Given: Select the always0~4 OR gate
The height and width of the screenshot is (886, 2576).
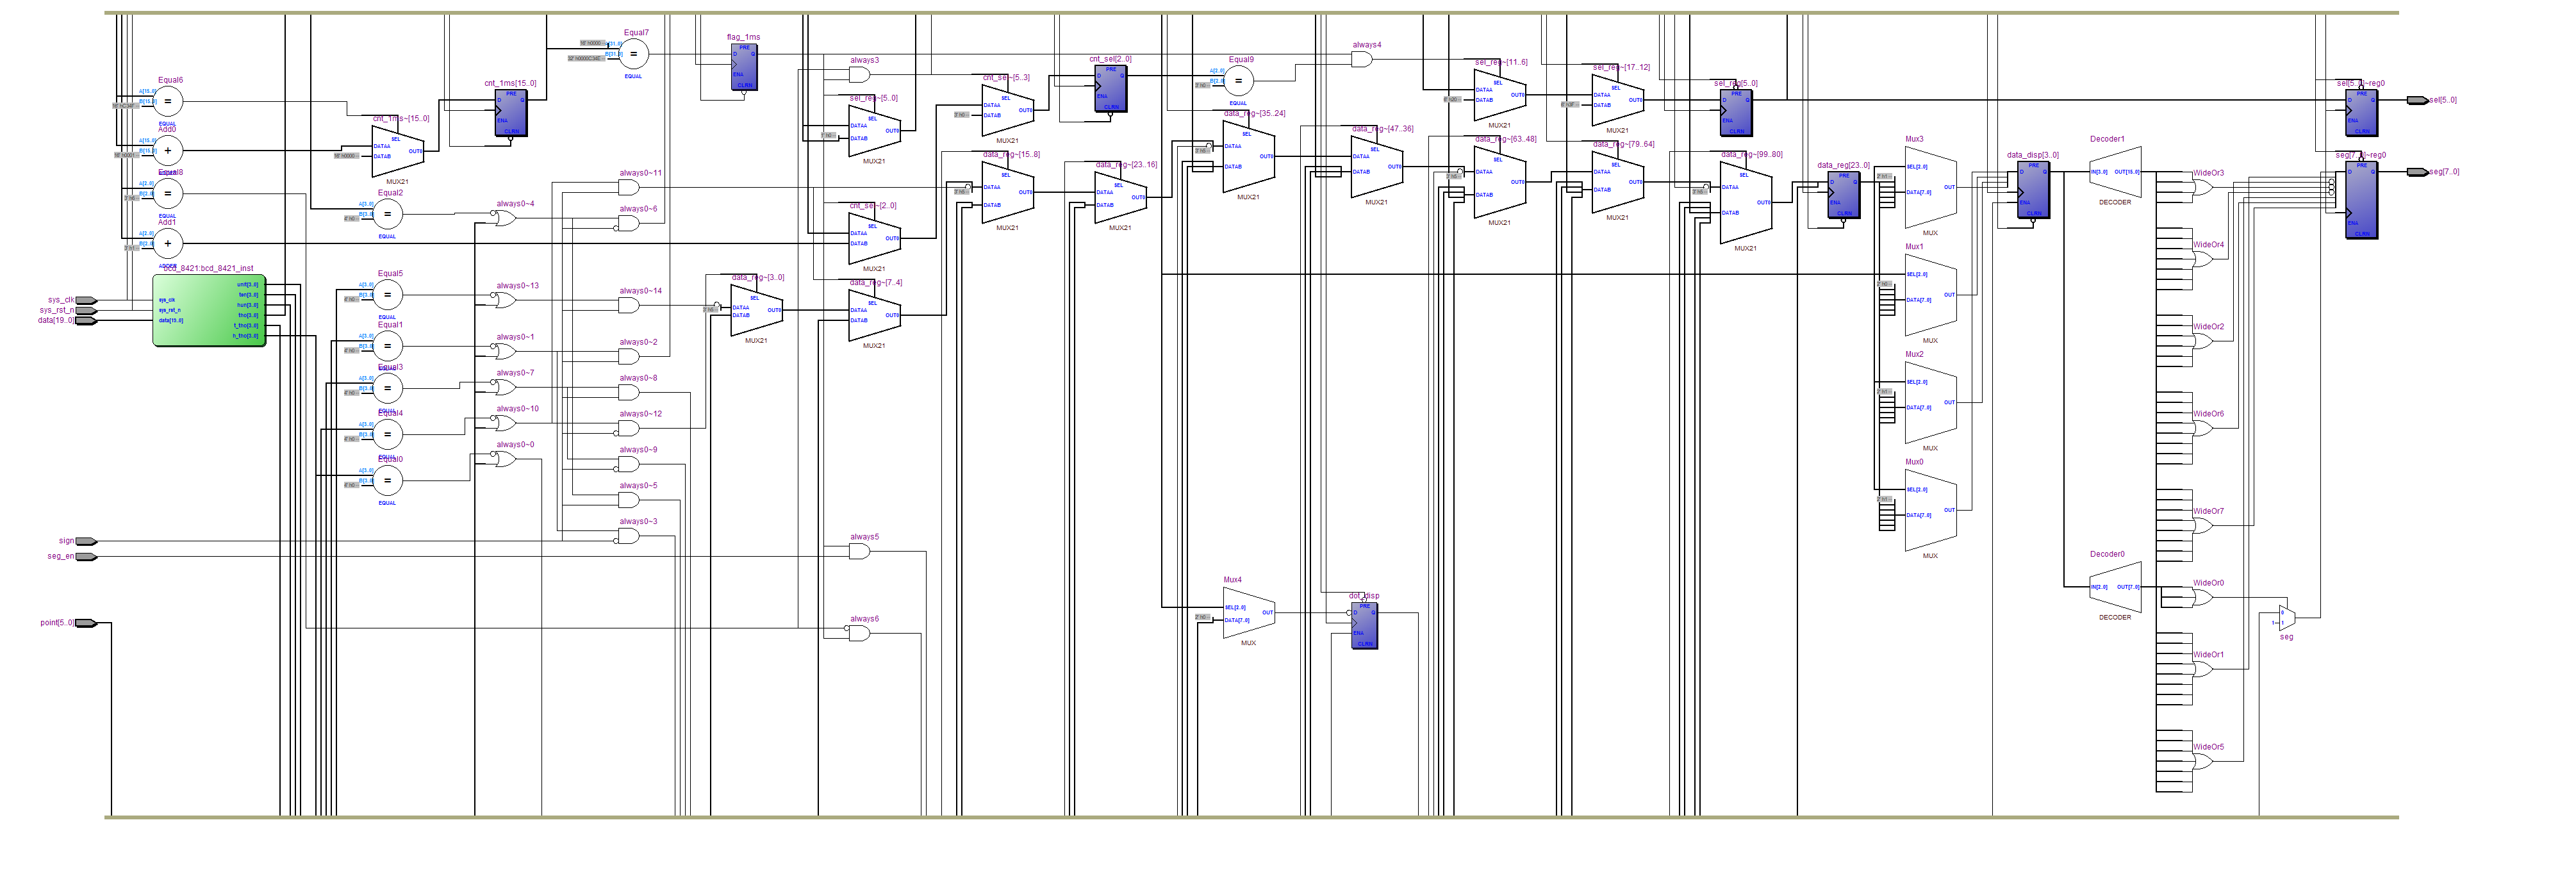Looking at the screenshot, I should point(506,218).
